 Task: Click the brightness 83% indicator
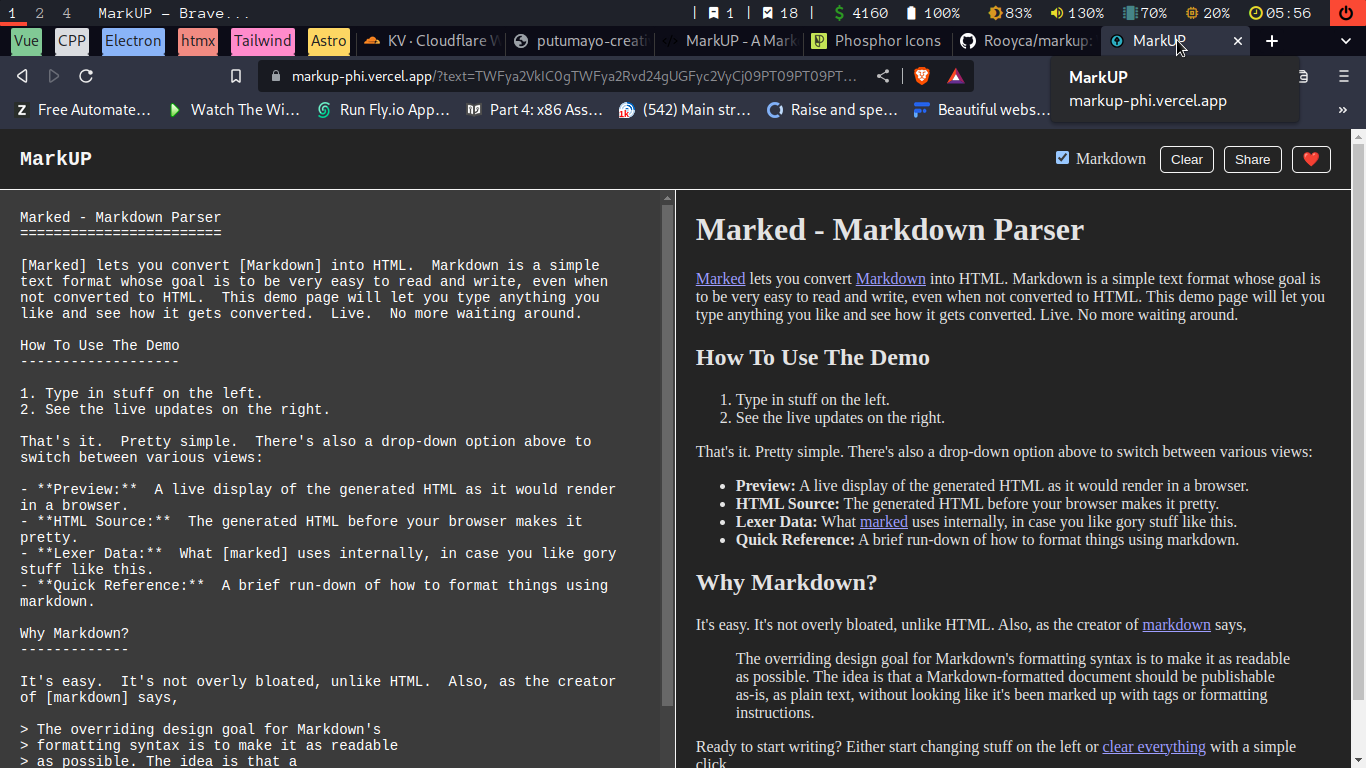point(1010,13)
